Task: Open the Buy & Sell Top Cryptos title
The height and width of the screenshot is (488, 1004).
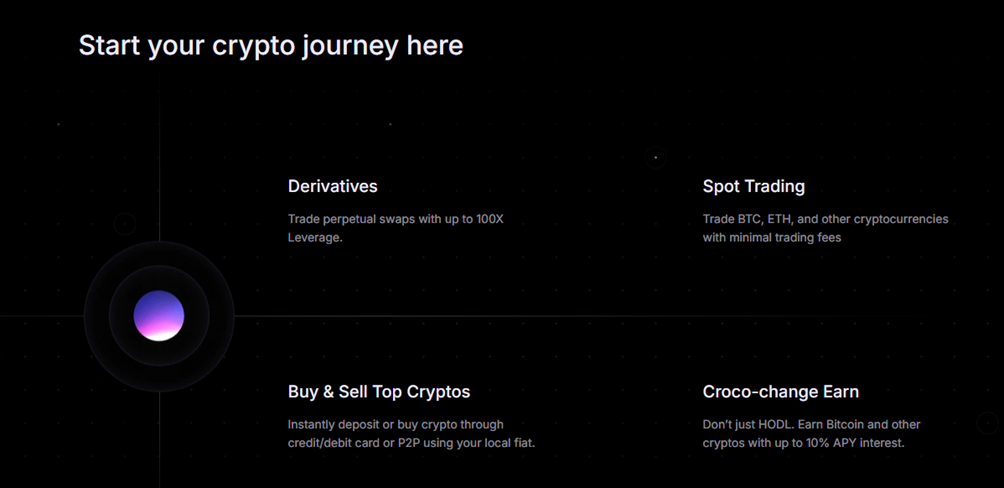Action: [x=379, y=391]
